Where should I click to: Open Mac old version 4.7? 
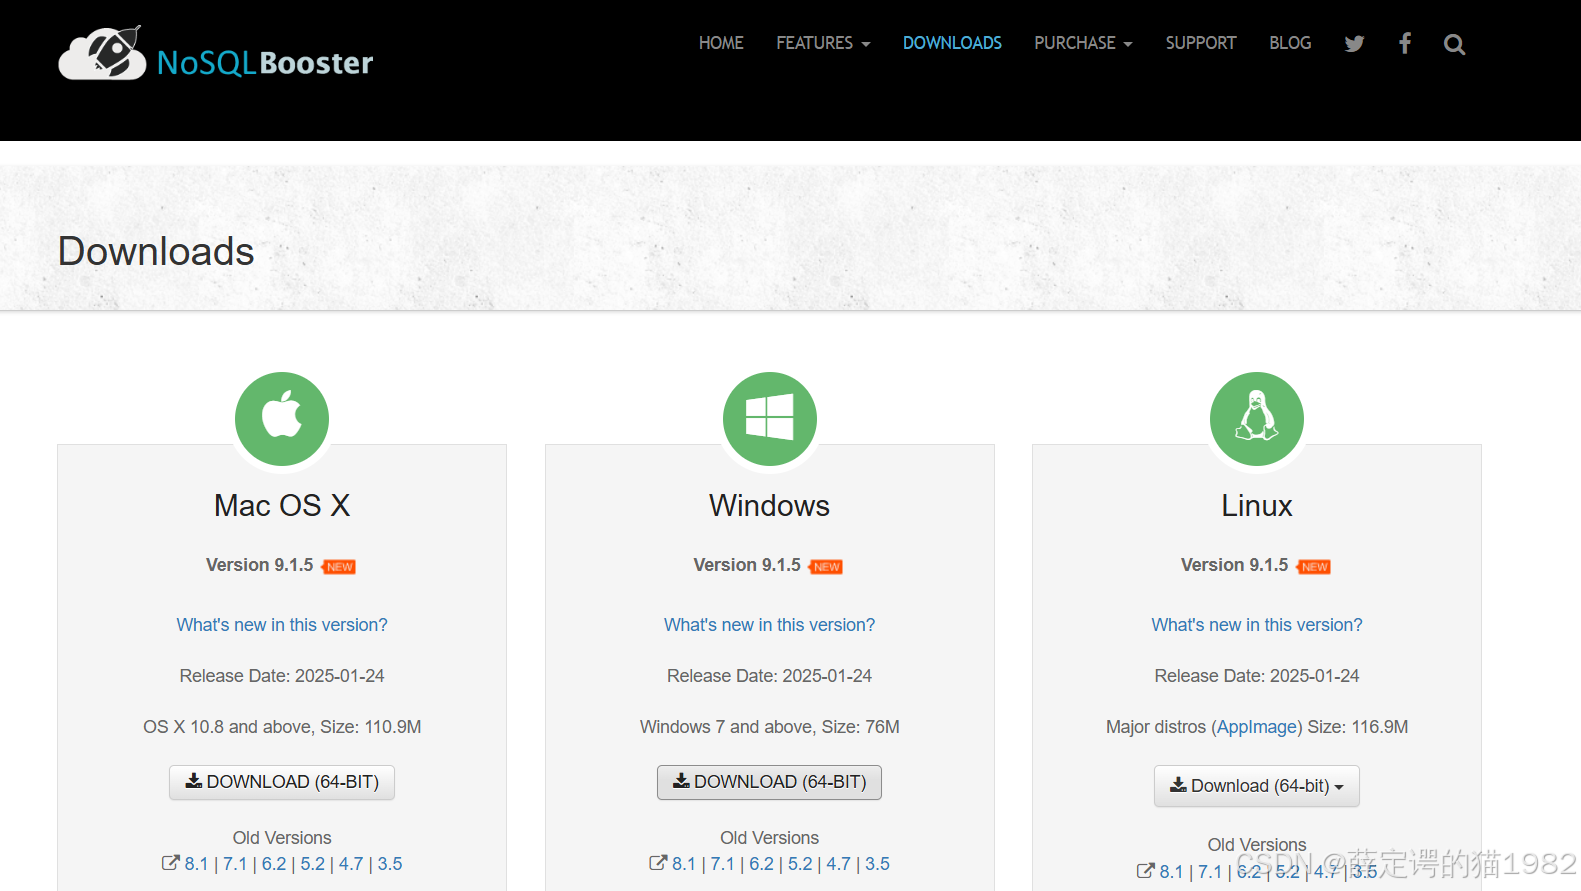coord(351,864)
